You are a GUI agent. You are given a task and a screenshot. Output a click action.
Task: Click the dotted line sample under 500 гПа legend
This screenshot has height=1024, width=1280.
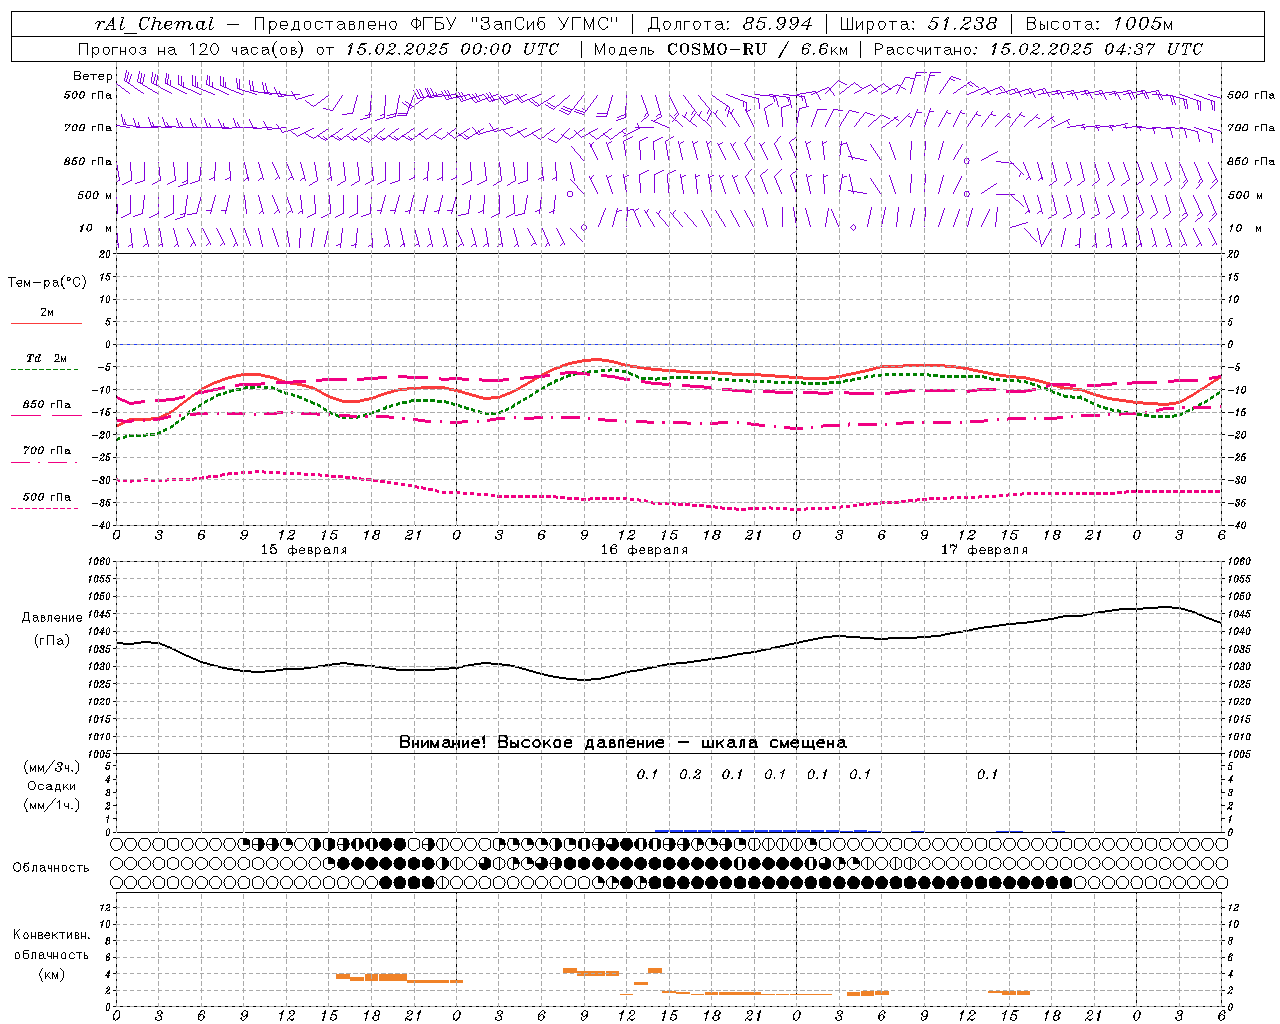[46, 508]
